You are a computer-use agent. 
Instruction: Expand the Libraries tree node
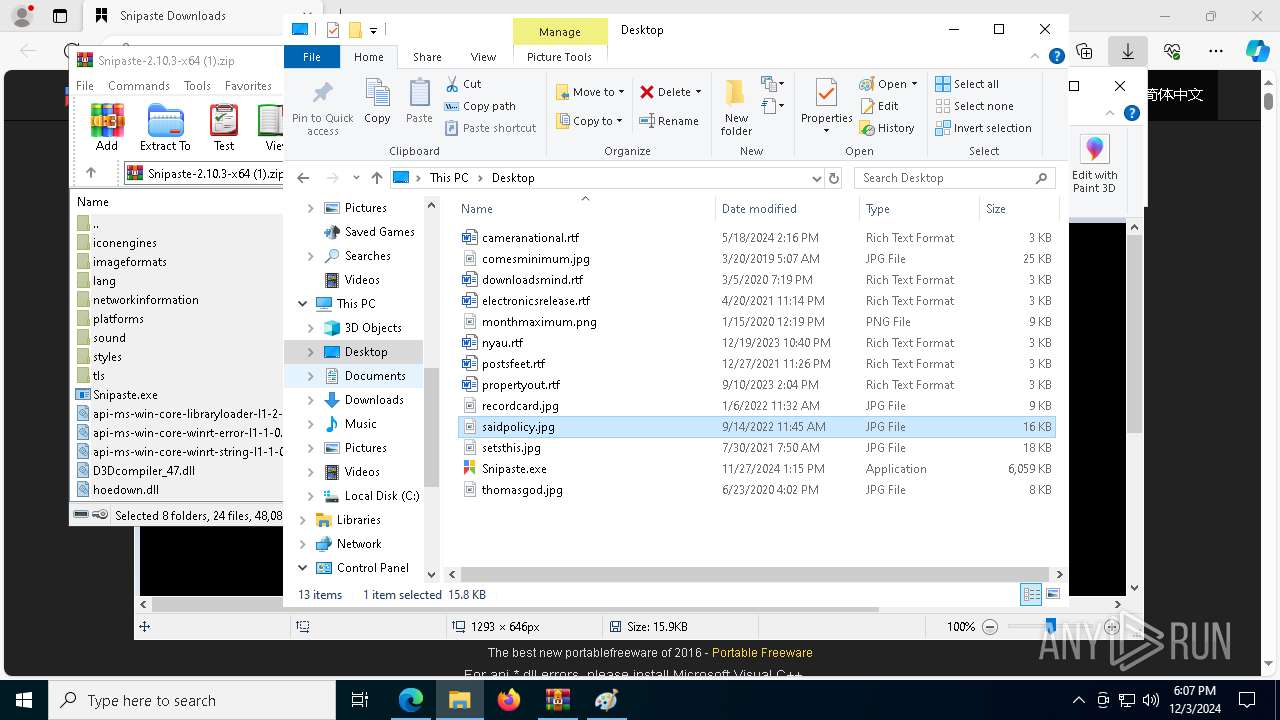pos(303,520)
